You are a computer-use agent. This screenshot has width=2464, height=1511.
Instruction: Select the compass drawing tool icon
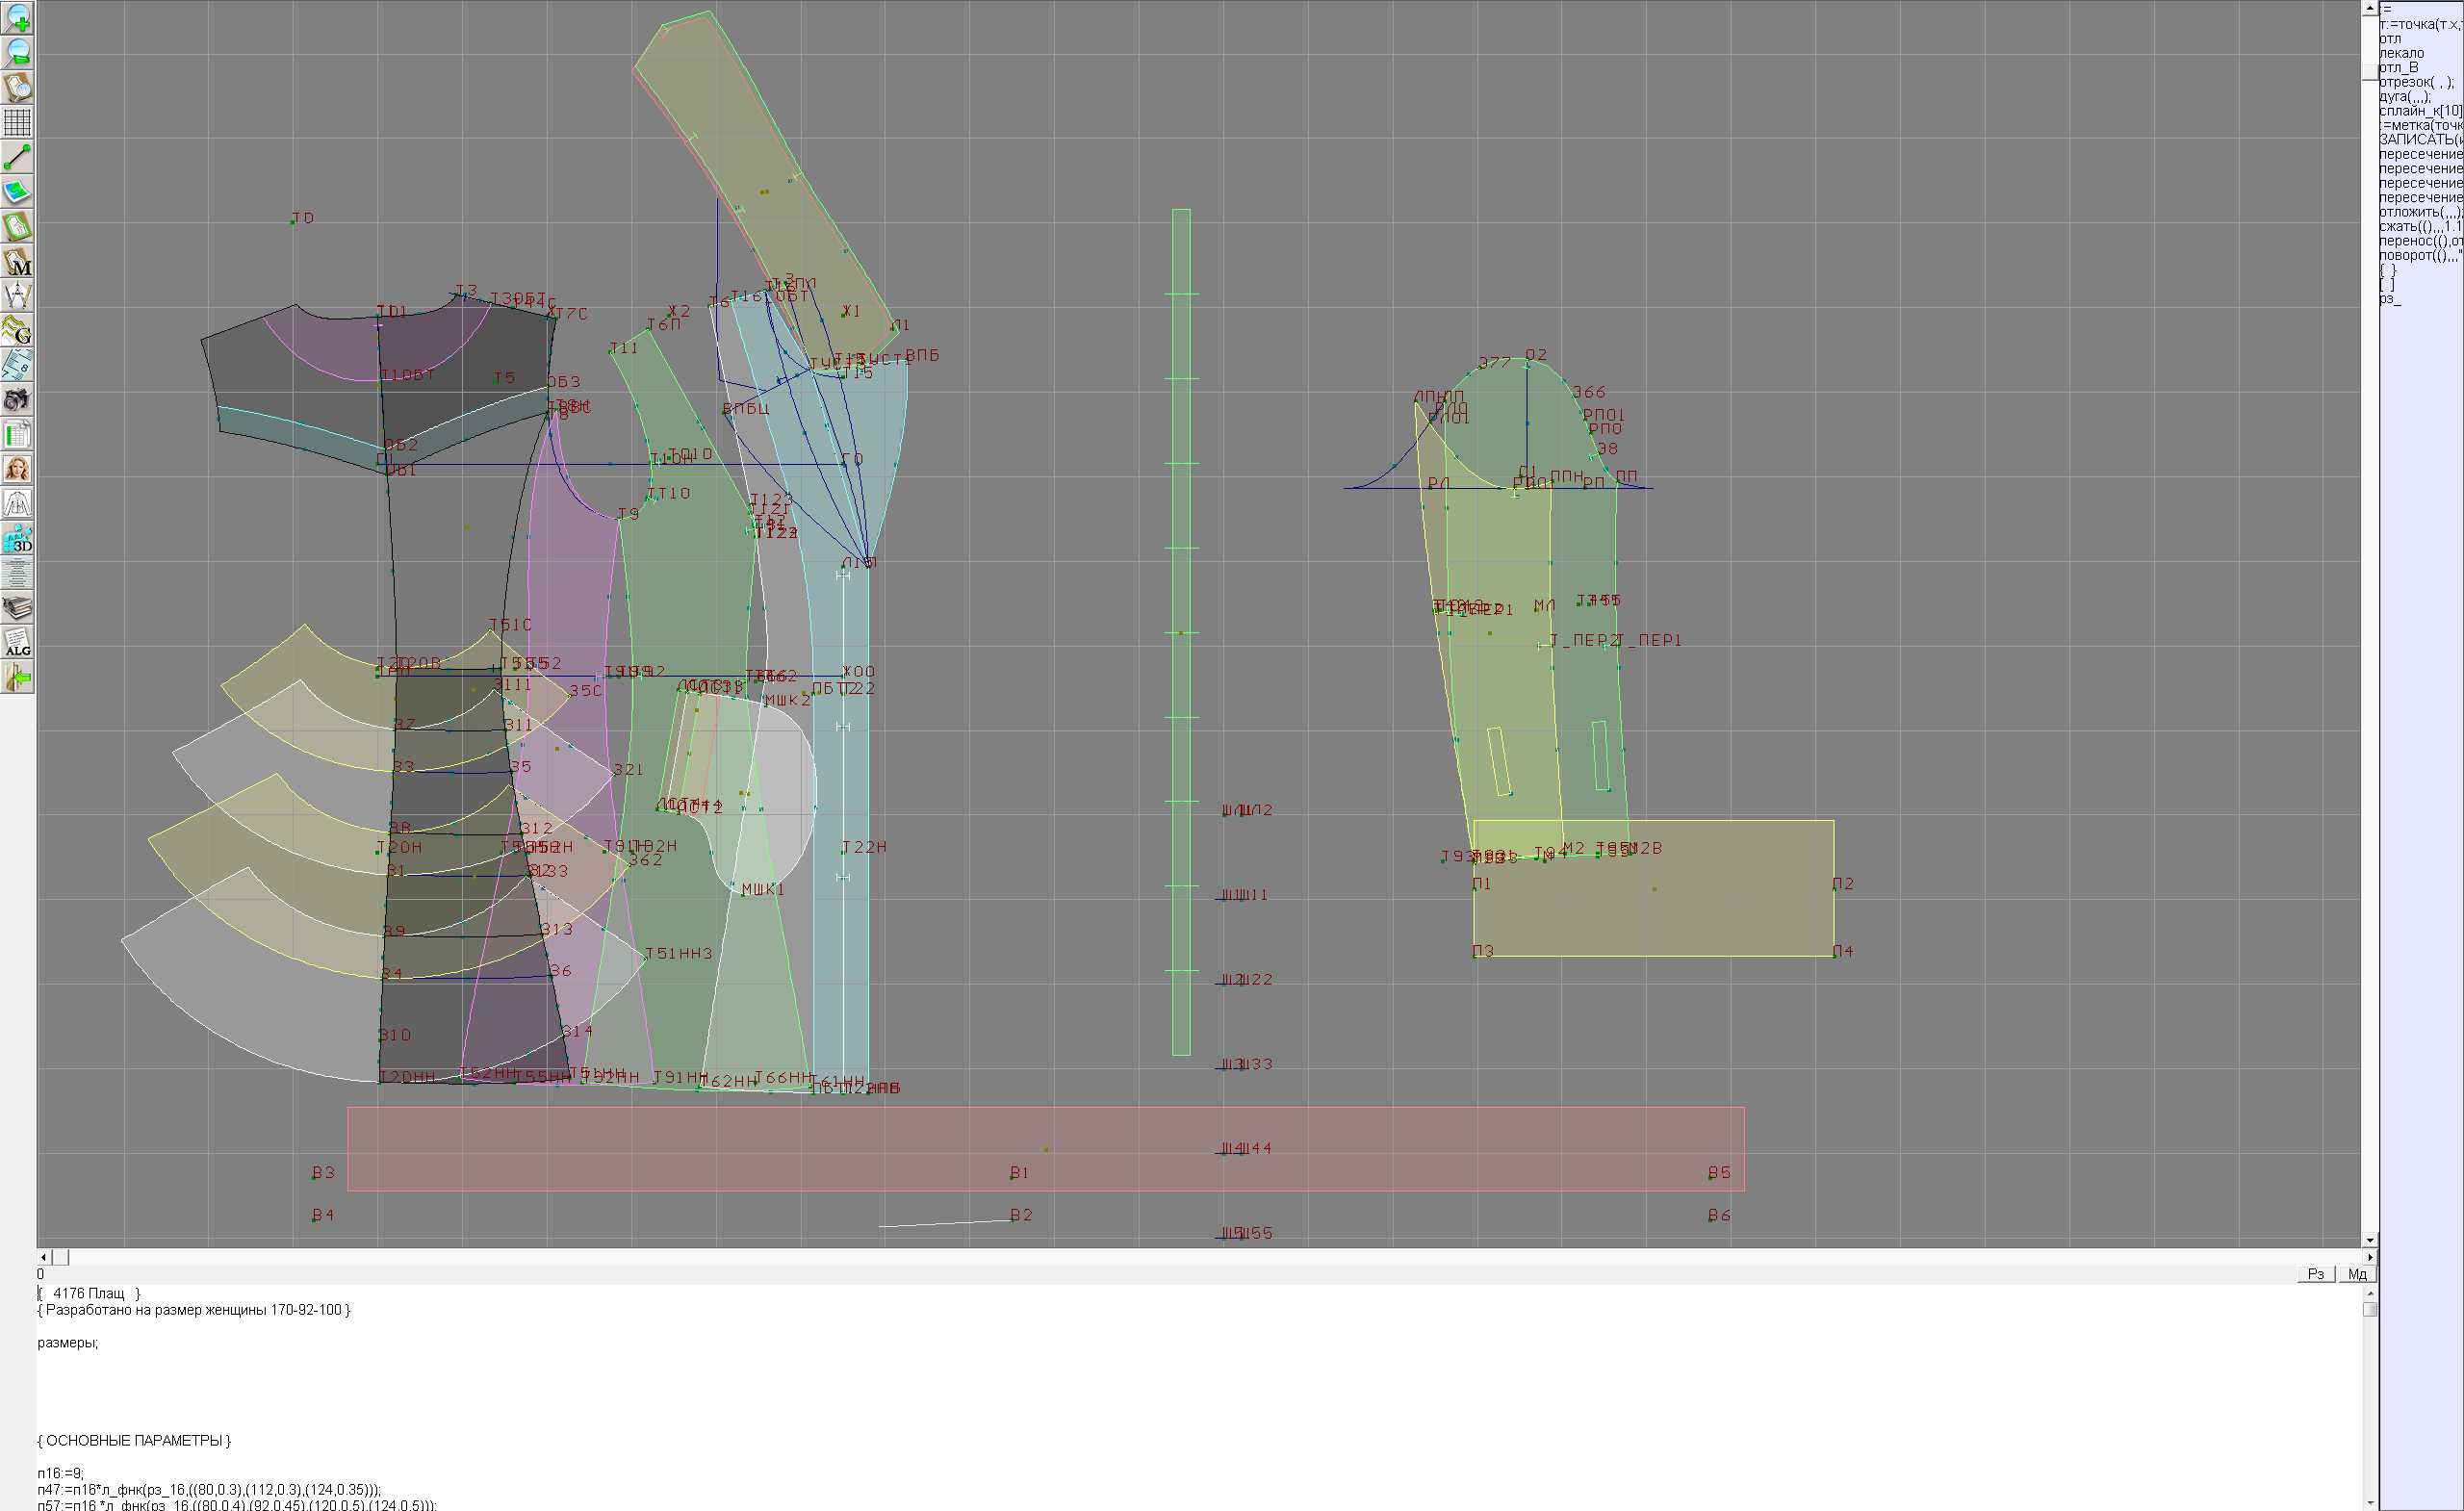(17, 296)
